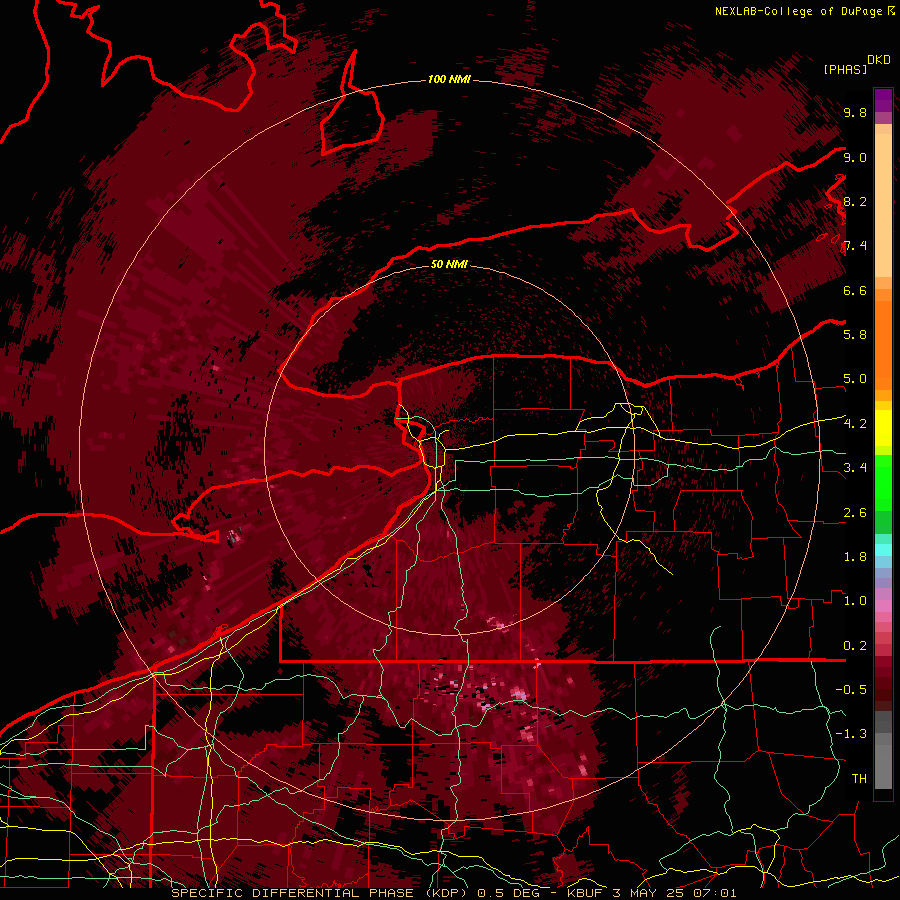This screenshot has height=900, width=900.
Task: Click the 1.0 scale value
Action: [855, 601]
